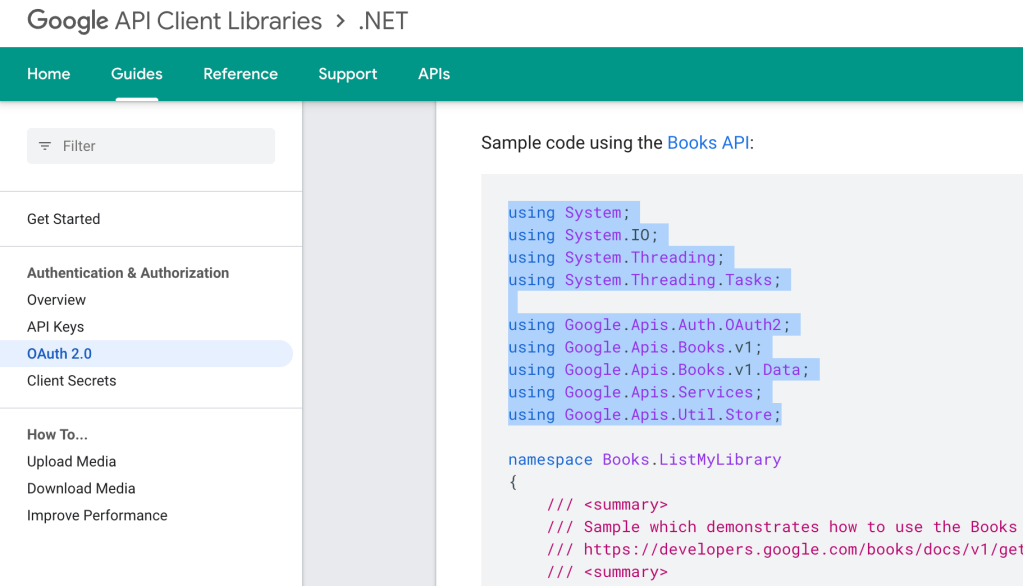The height and width of the screenshot is (586, 1023).
Task: Click the breadcrumb chevron before .NET
Action: pos(340,21)
